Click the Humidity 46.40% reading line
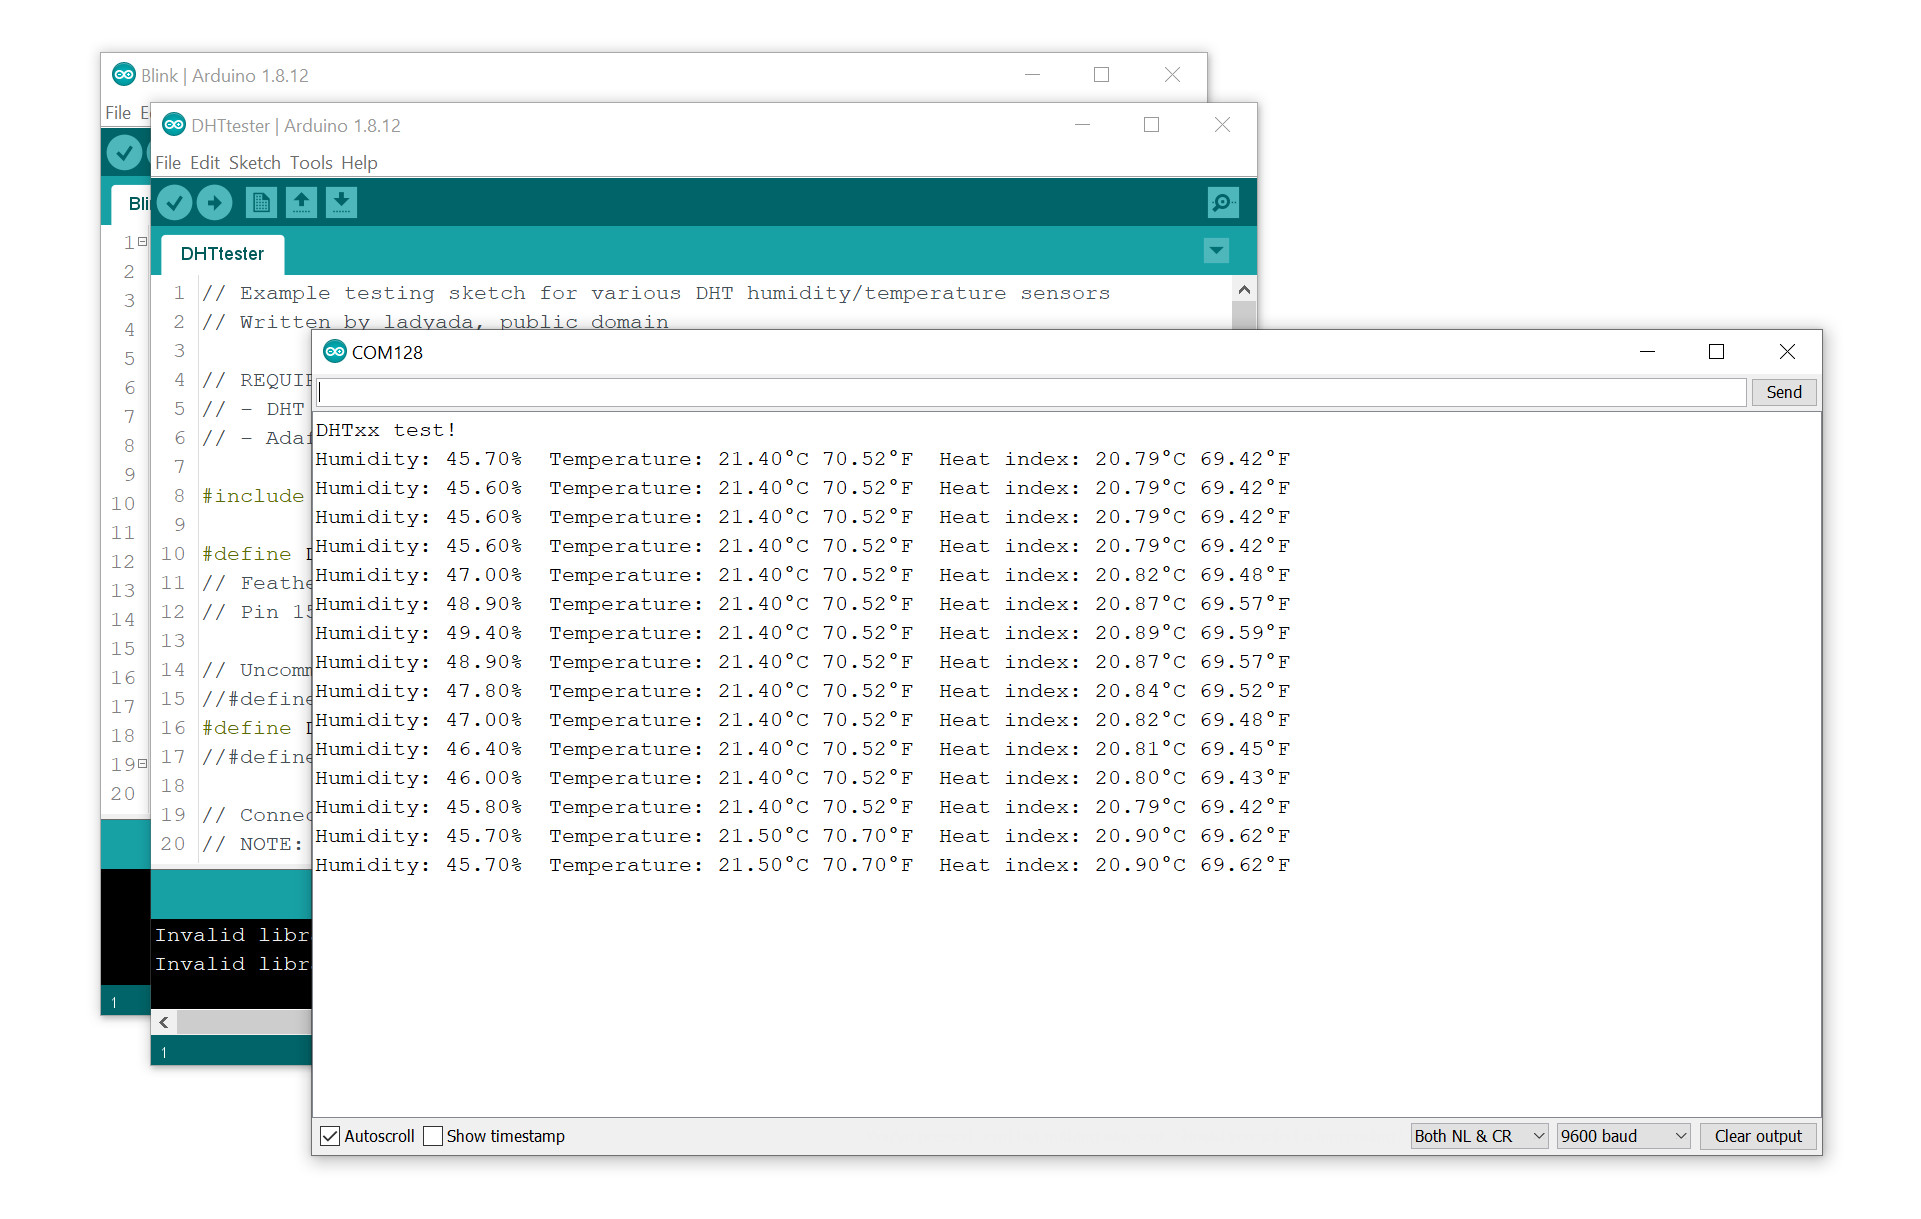This screenshot has height=1219, width=1921. pyautogui.click(x=802, y=749)
